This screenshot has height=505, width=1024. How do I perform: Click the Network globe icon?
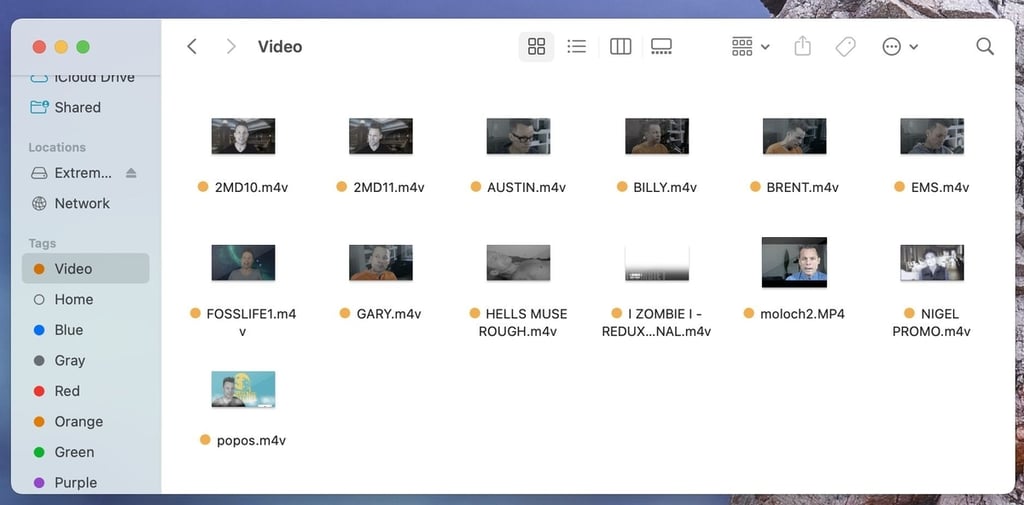click(39, 203)
